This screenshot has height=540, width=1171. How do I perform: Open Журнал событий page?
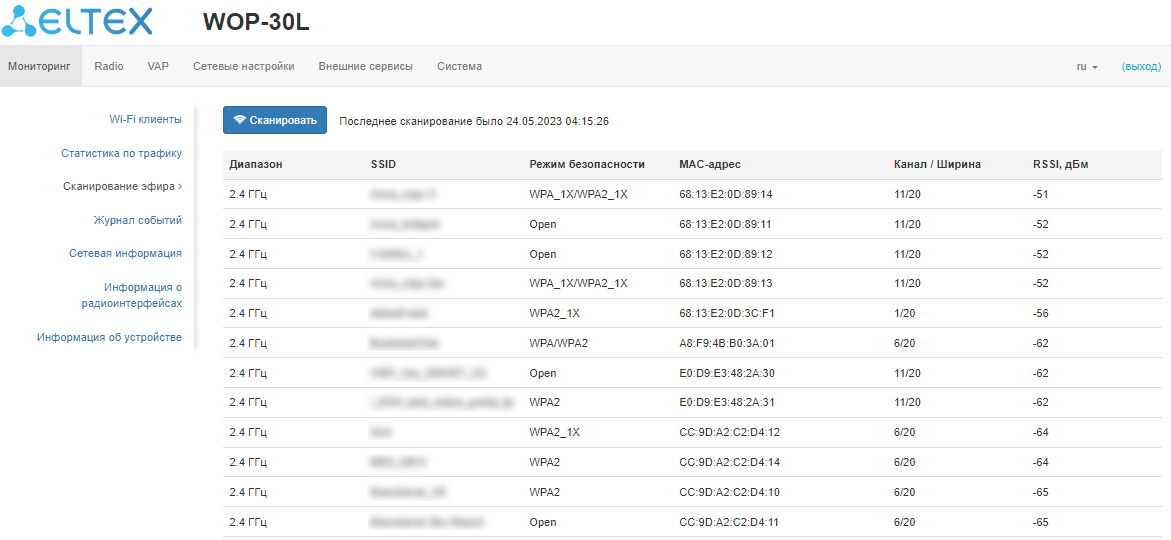137,220
